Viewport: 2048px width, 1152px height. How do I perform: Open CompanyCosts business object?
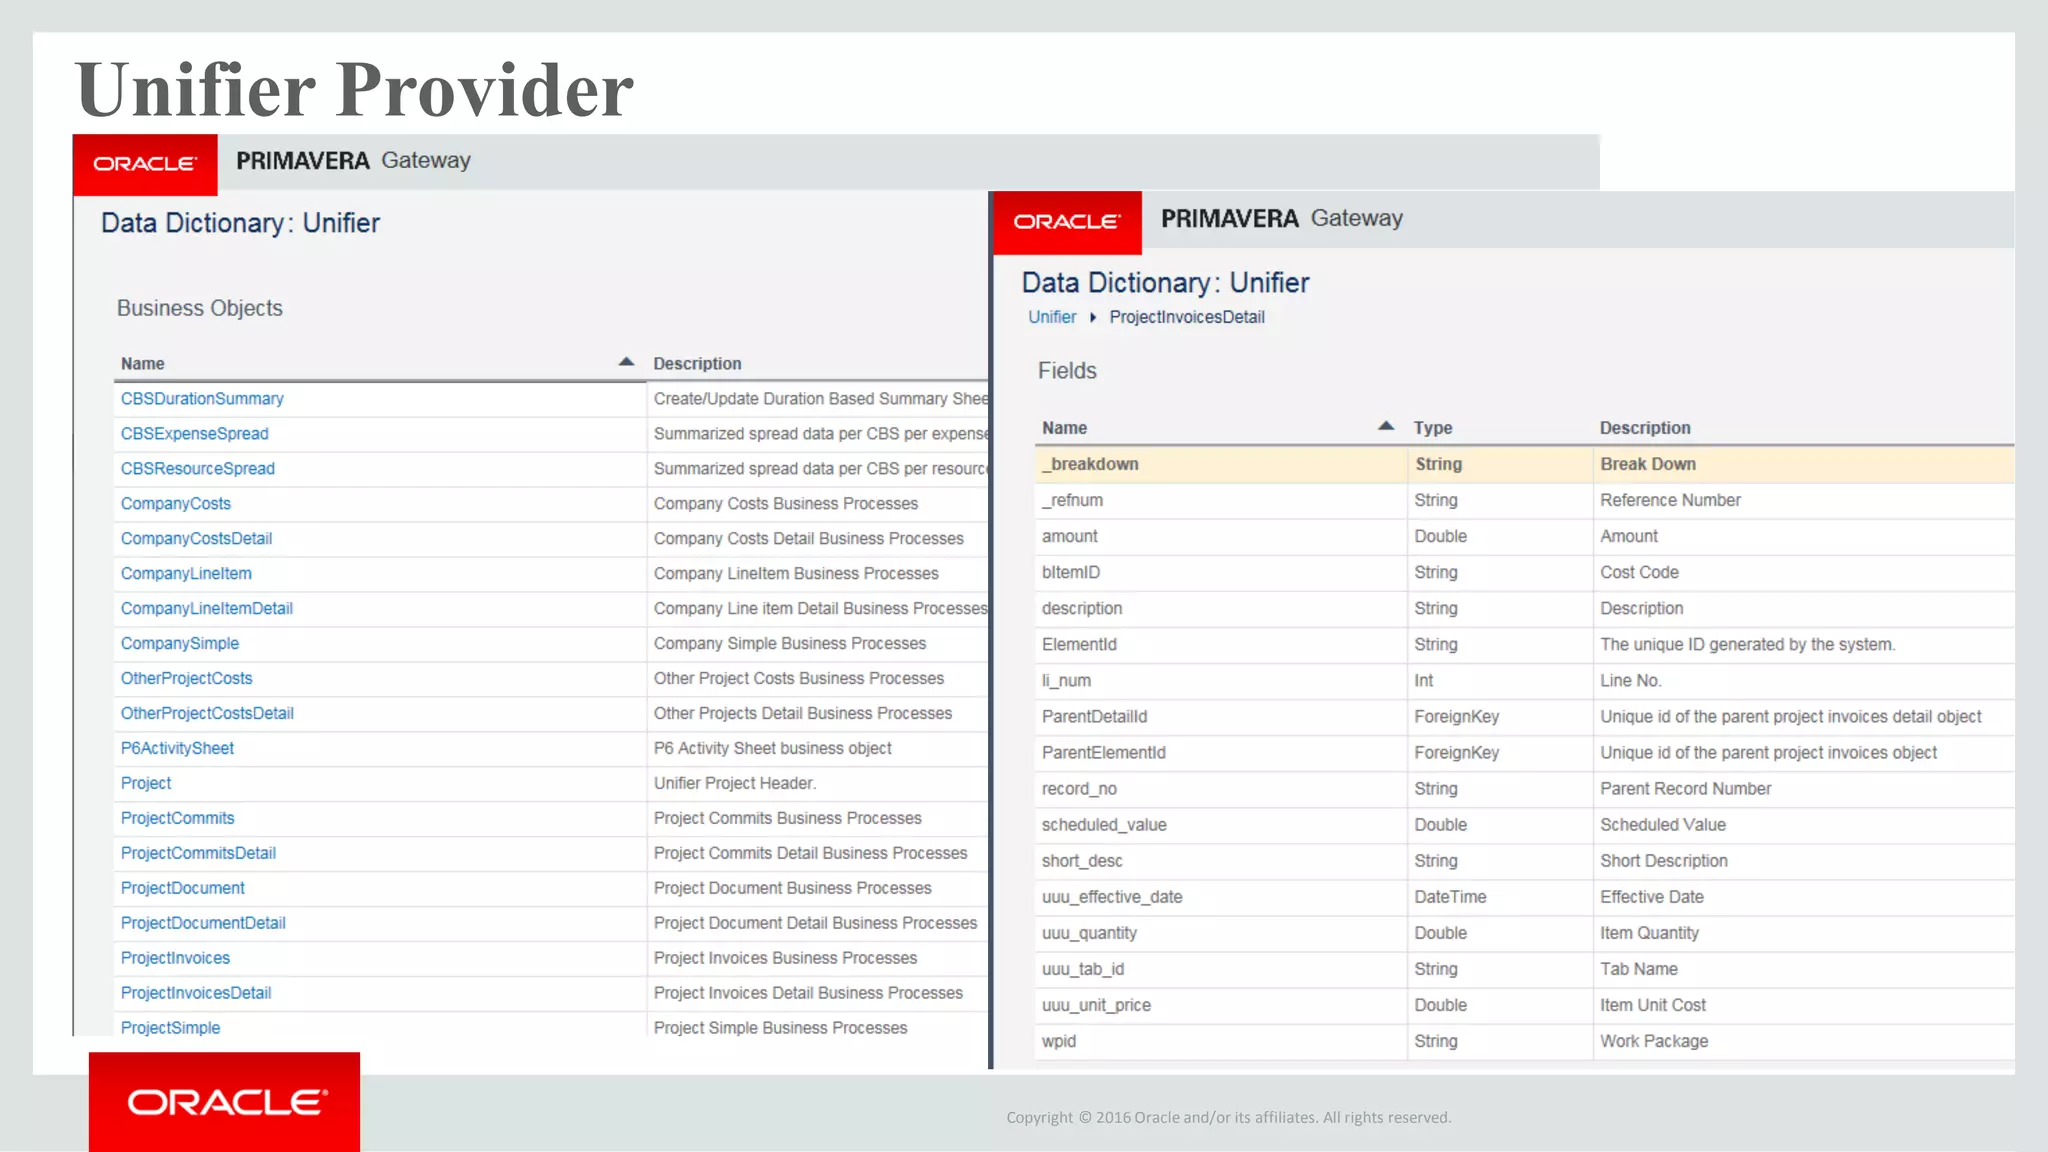pyautogui.click(x=176, y=504)
